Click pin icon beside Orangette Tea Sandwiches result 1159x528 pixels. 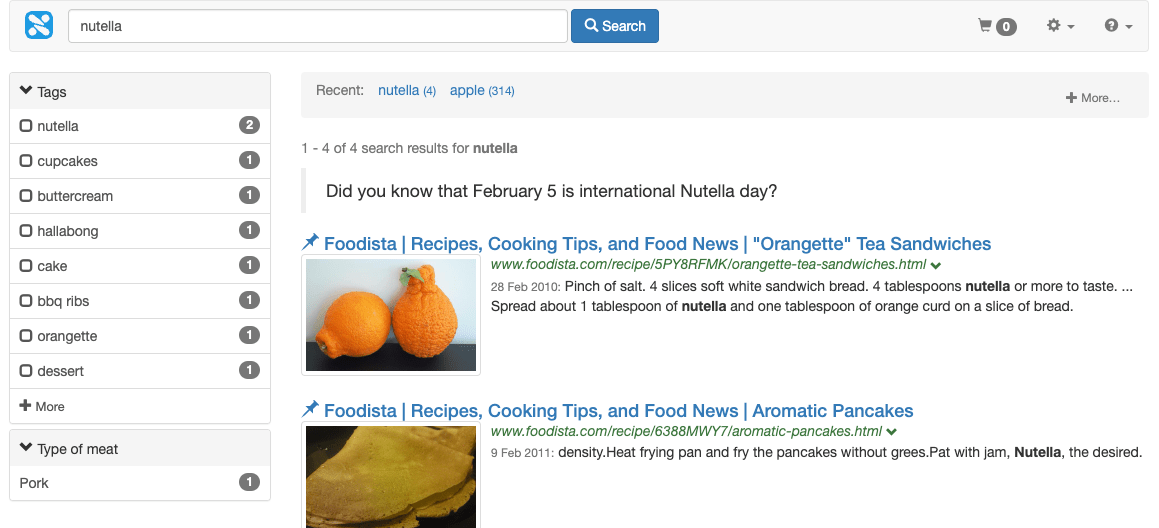(x=311, y=242)
